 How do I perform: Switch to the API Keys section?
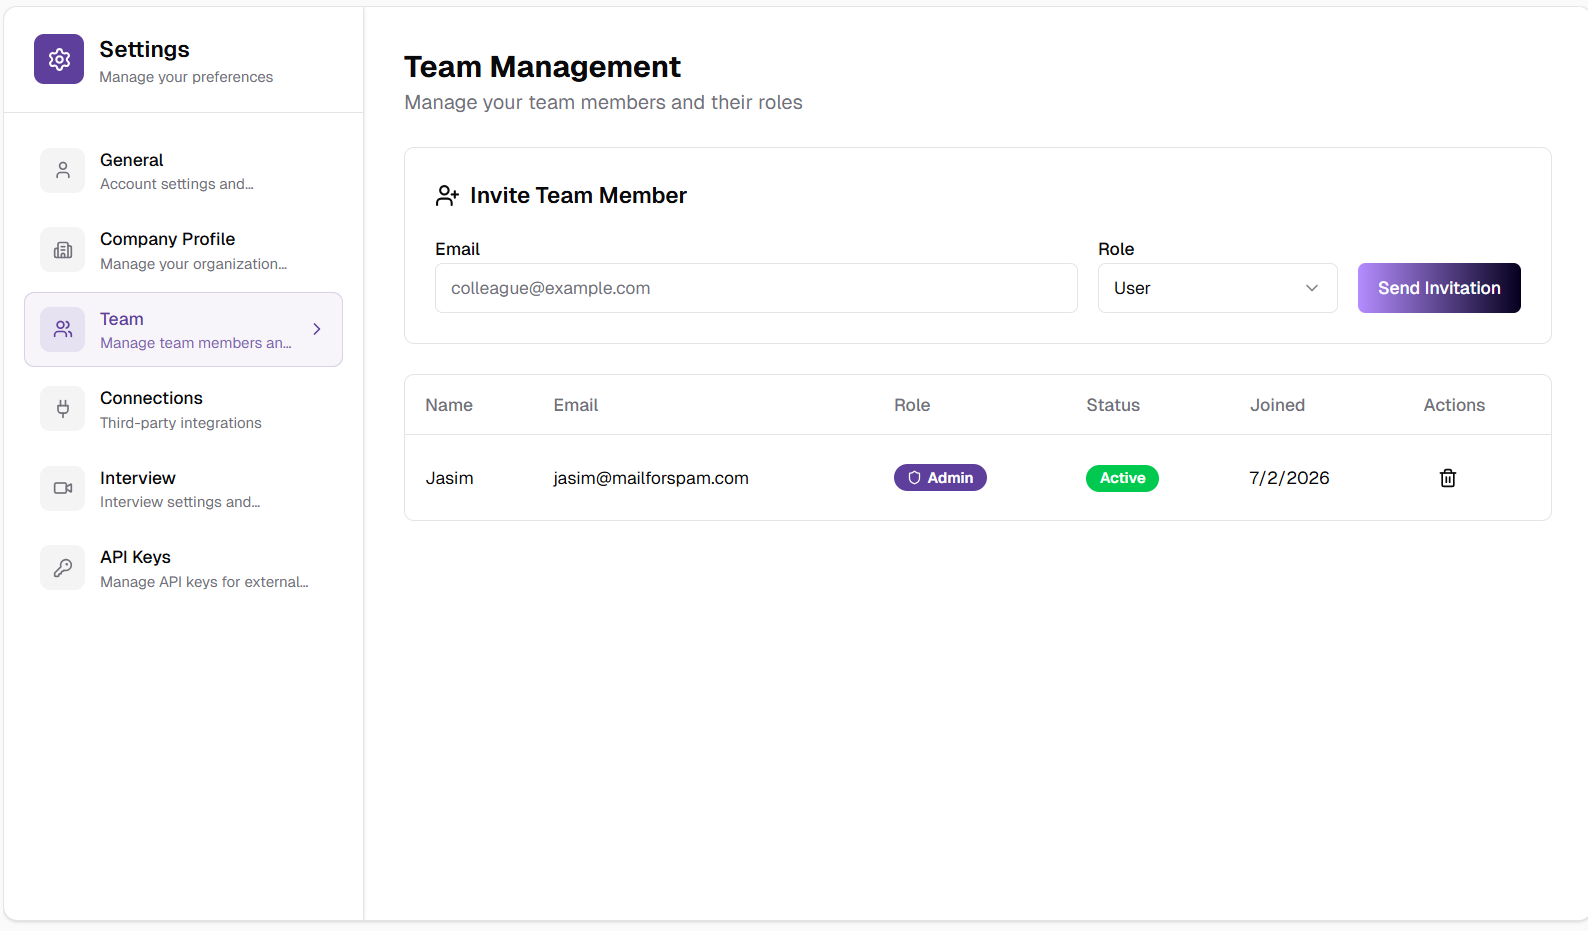click(x=203, y=568)
